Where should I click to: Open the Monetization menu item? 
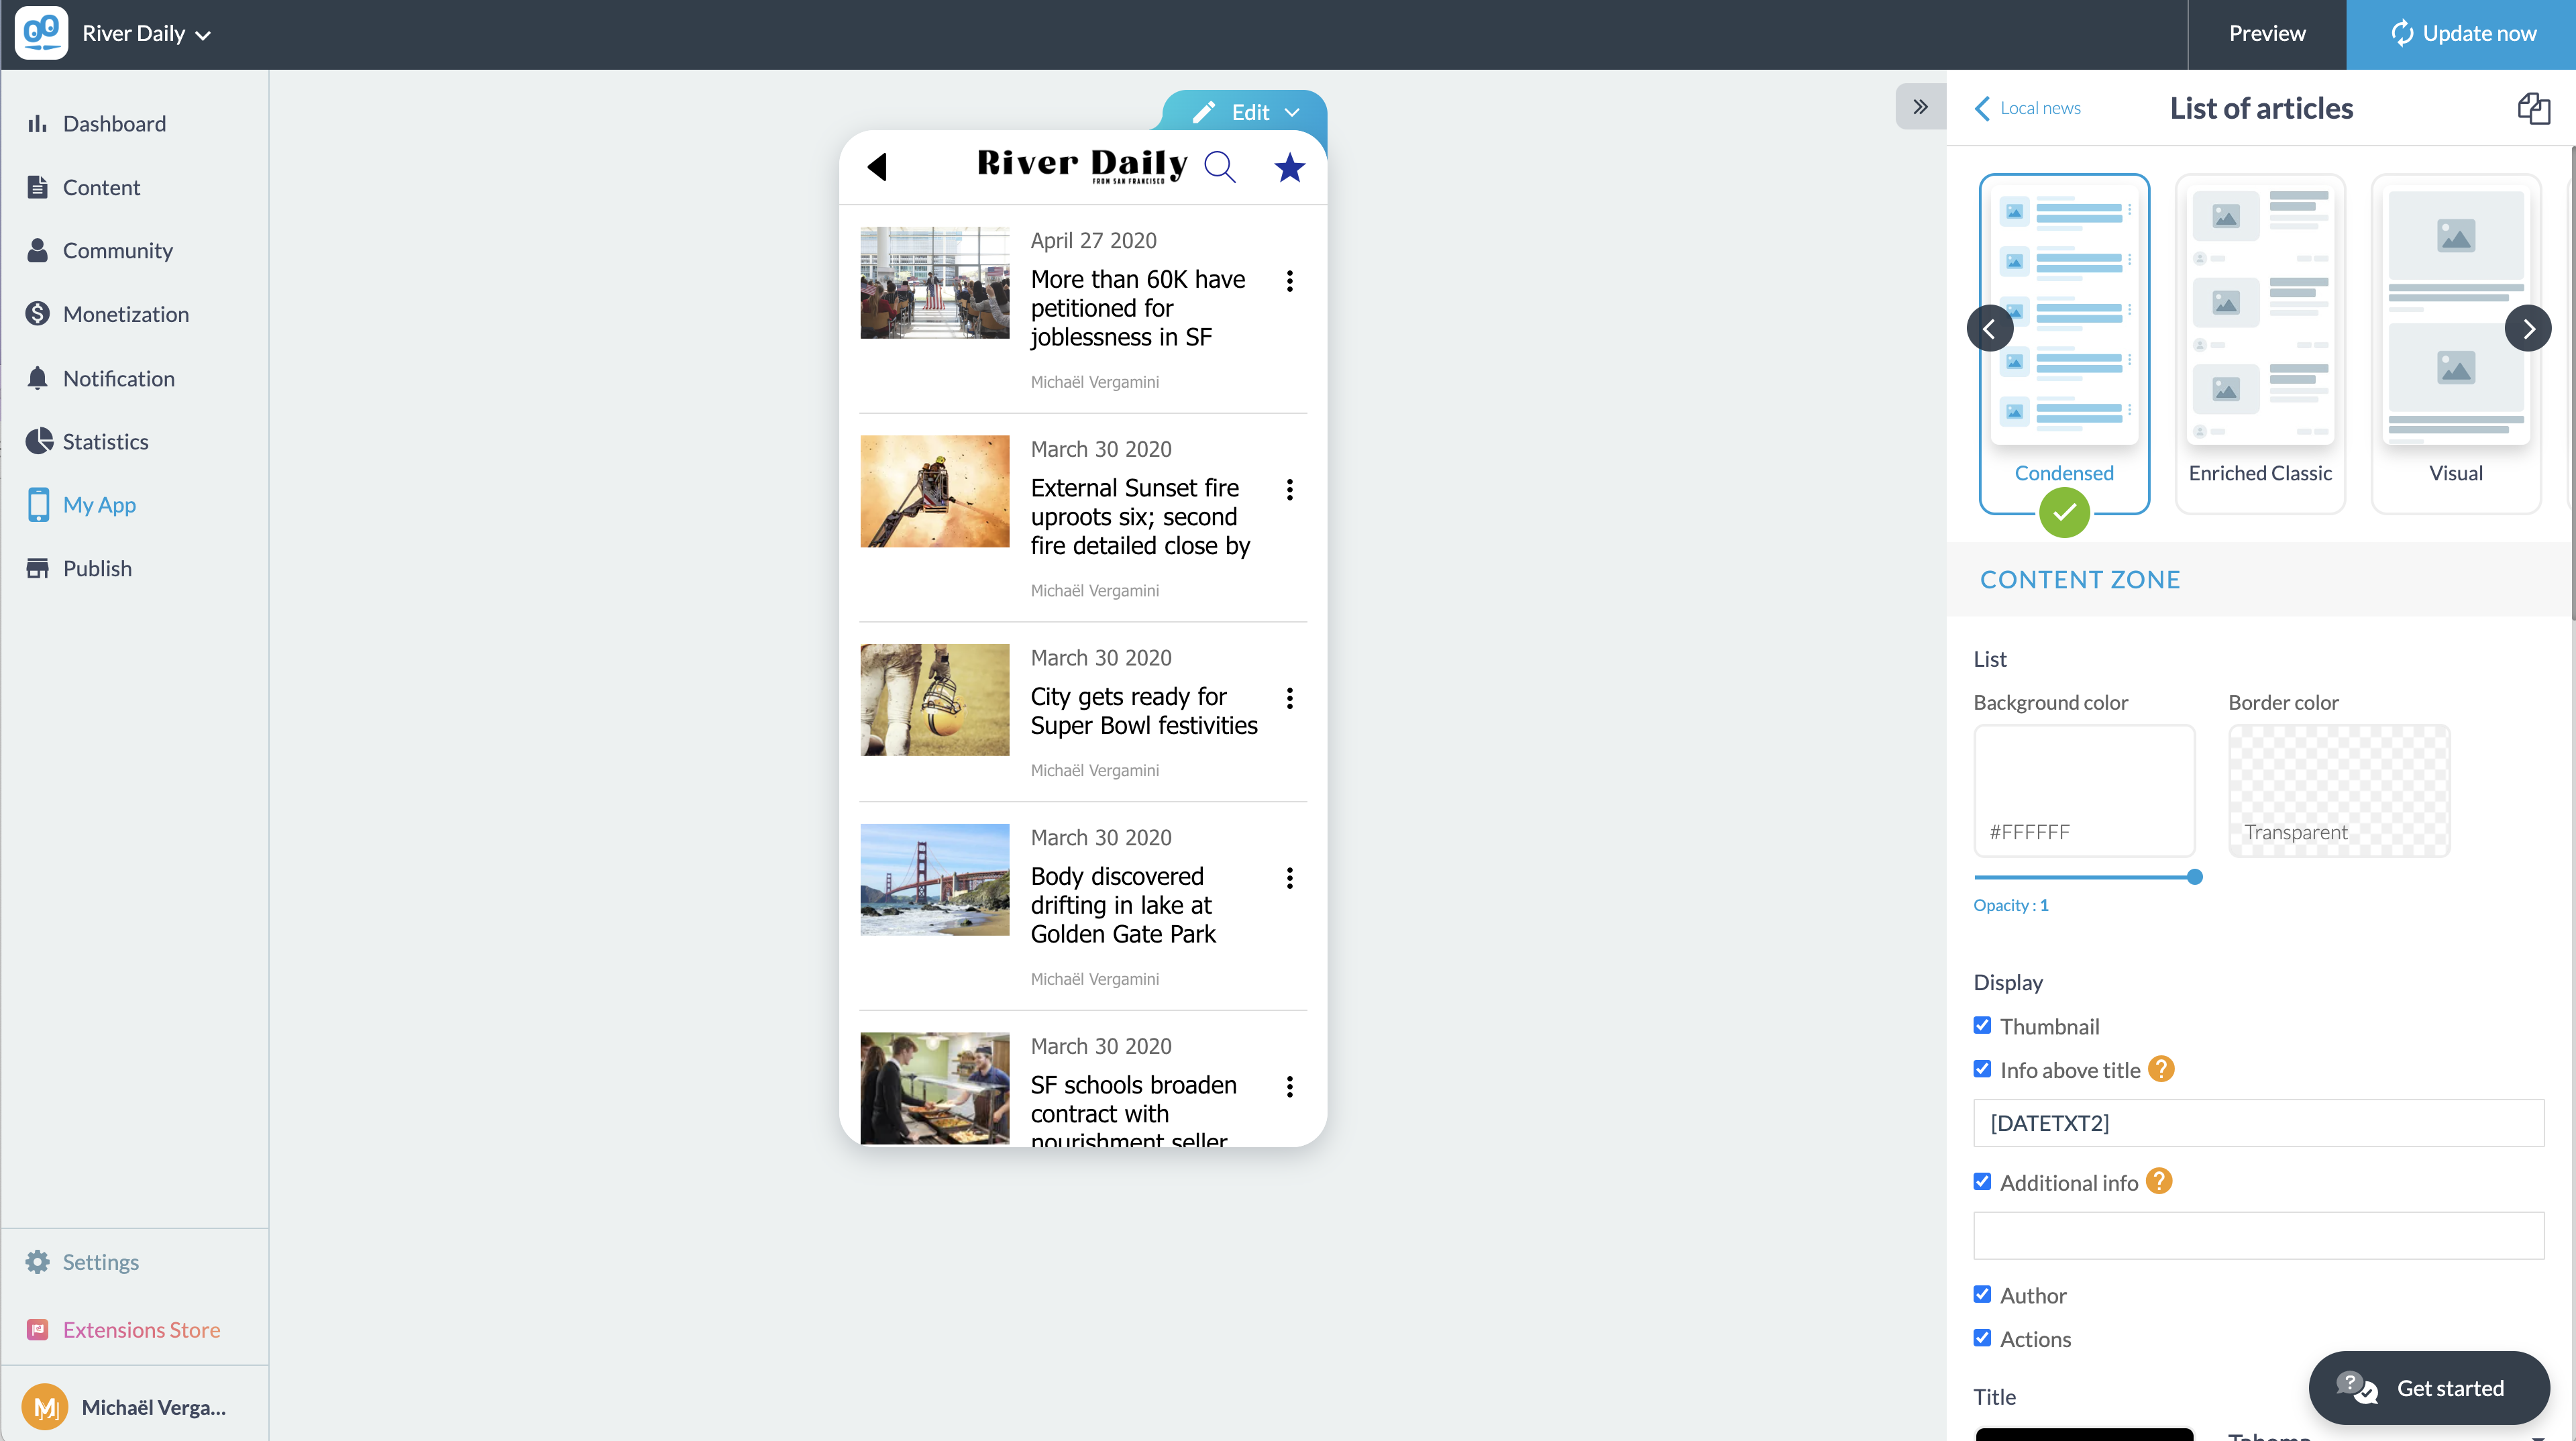tap(125, 314)
